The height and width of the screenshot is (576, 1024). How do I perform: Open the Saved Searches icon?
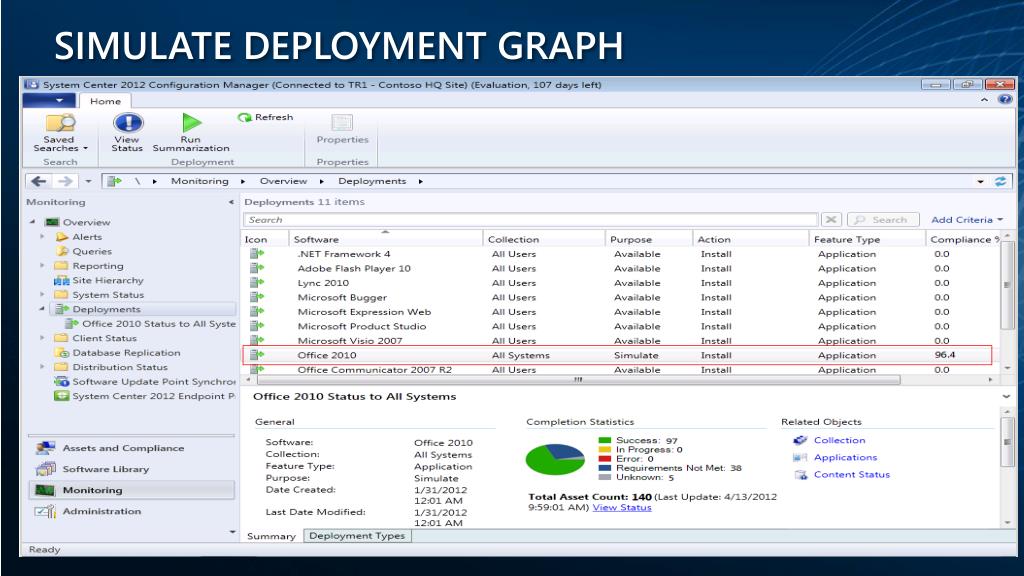(x=59, y=123)
